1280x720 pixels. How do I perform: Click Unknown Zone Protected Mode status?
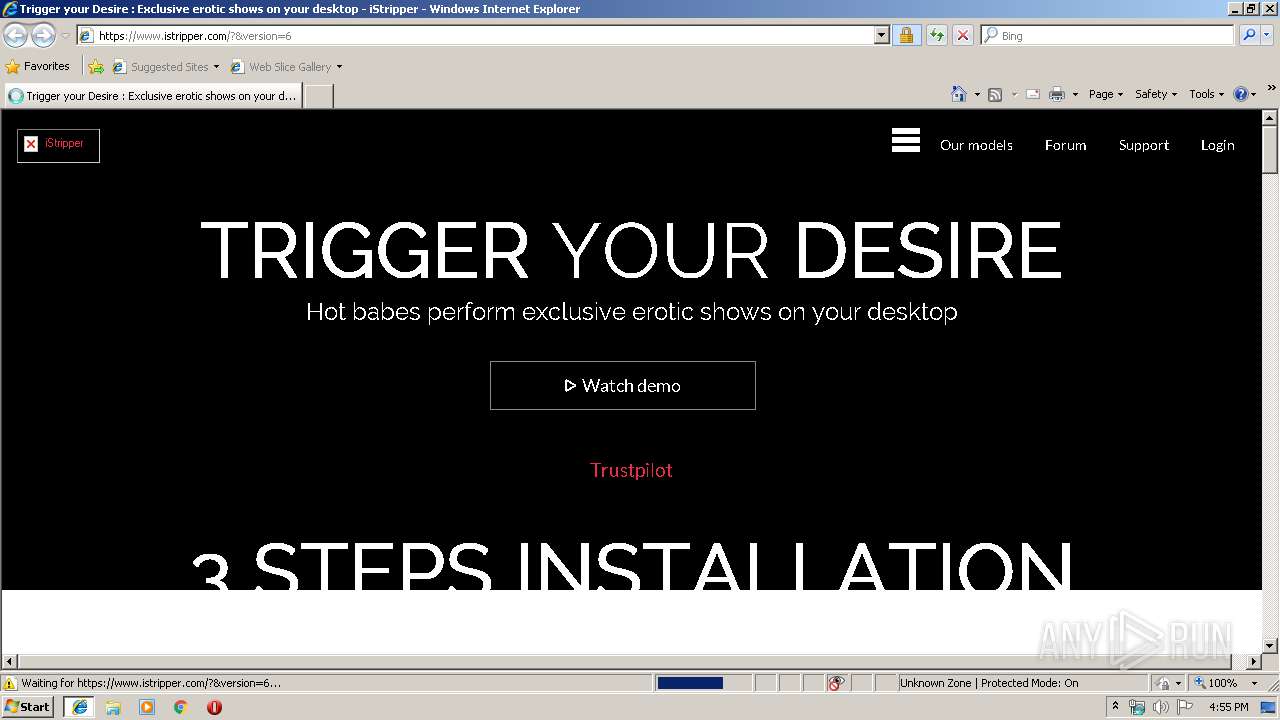988,683
